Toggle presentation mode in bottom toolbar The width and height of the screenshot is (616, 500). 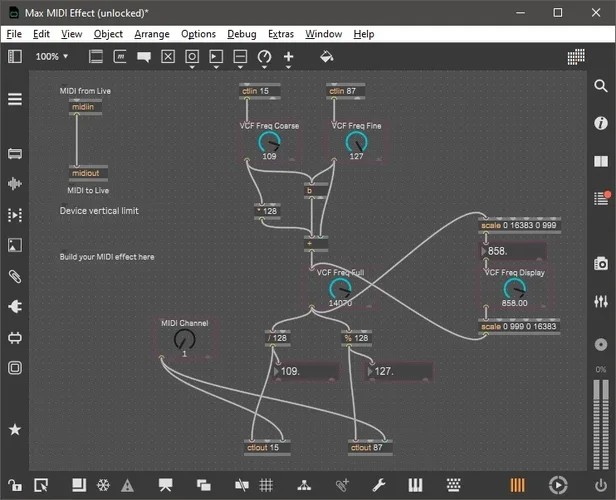tap(165, 485)
